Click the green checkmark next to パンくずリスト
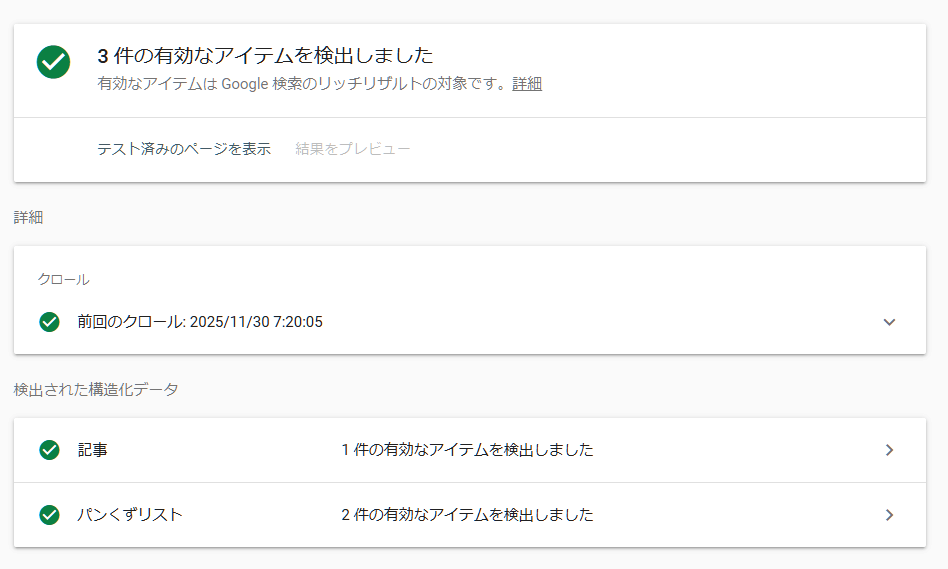This screenshot has width=948, height=569. tap(49, 515)
